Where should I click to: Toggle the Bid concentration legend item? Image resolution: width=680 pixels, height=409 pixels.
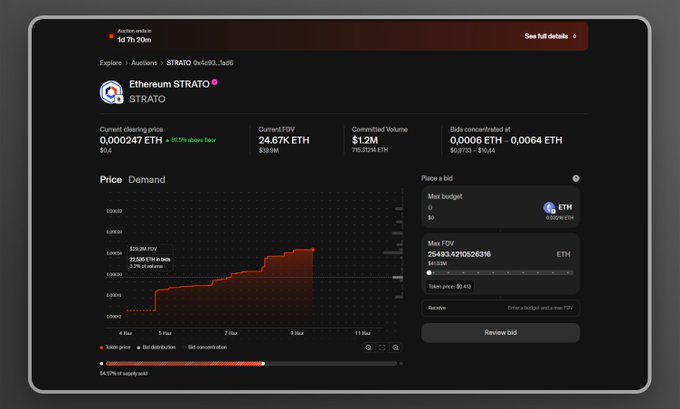tap(205, 347)
